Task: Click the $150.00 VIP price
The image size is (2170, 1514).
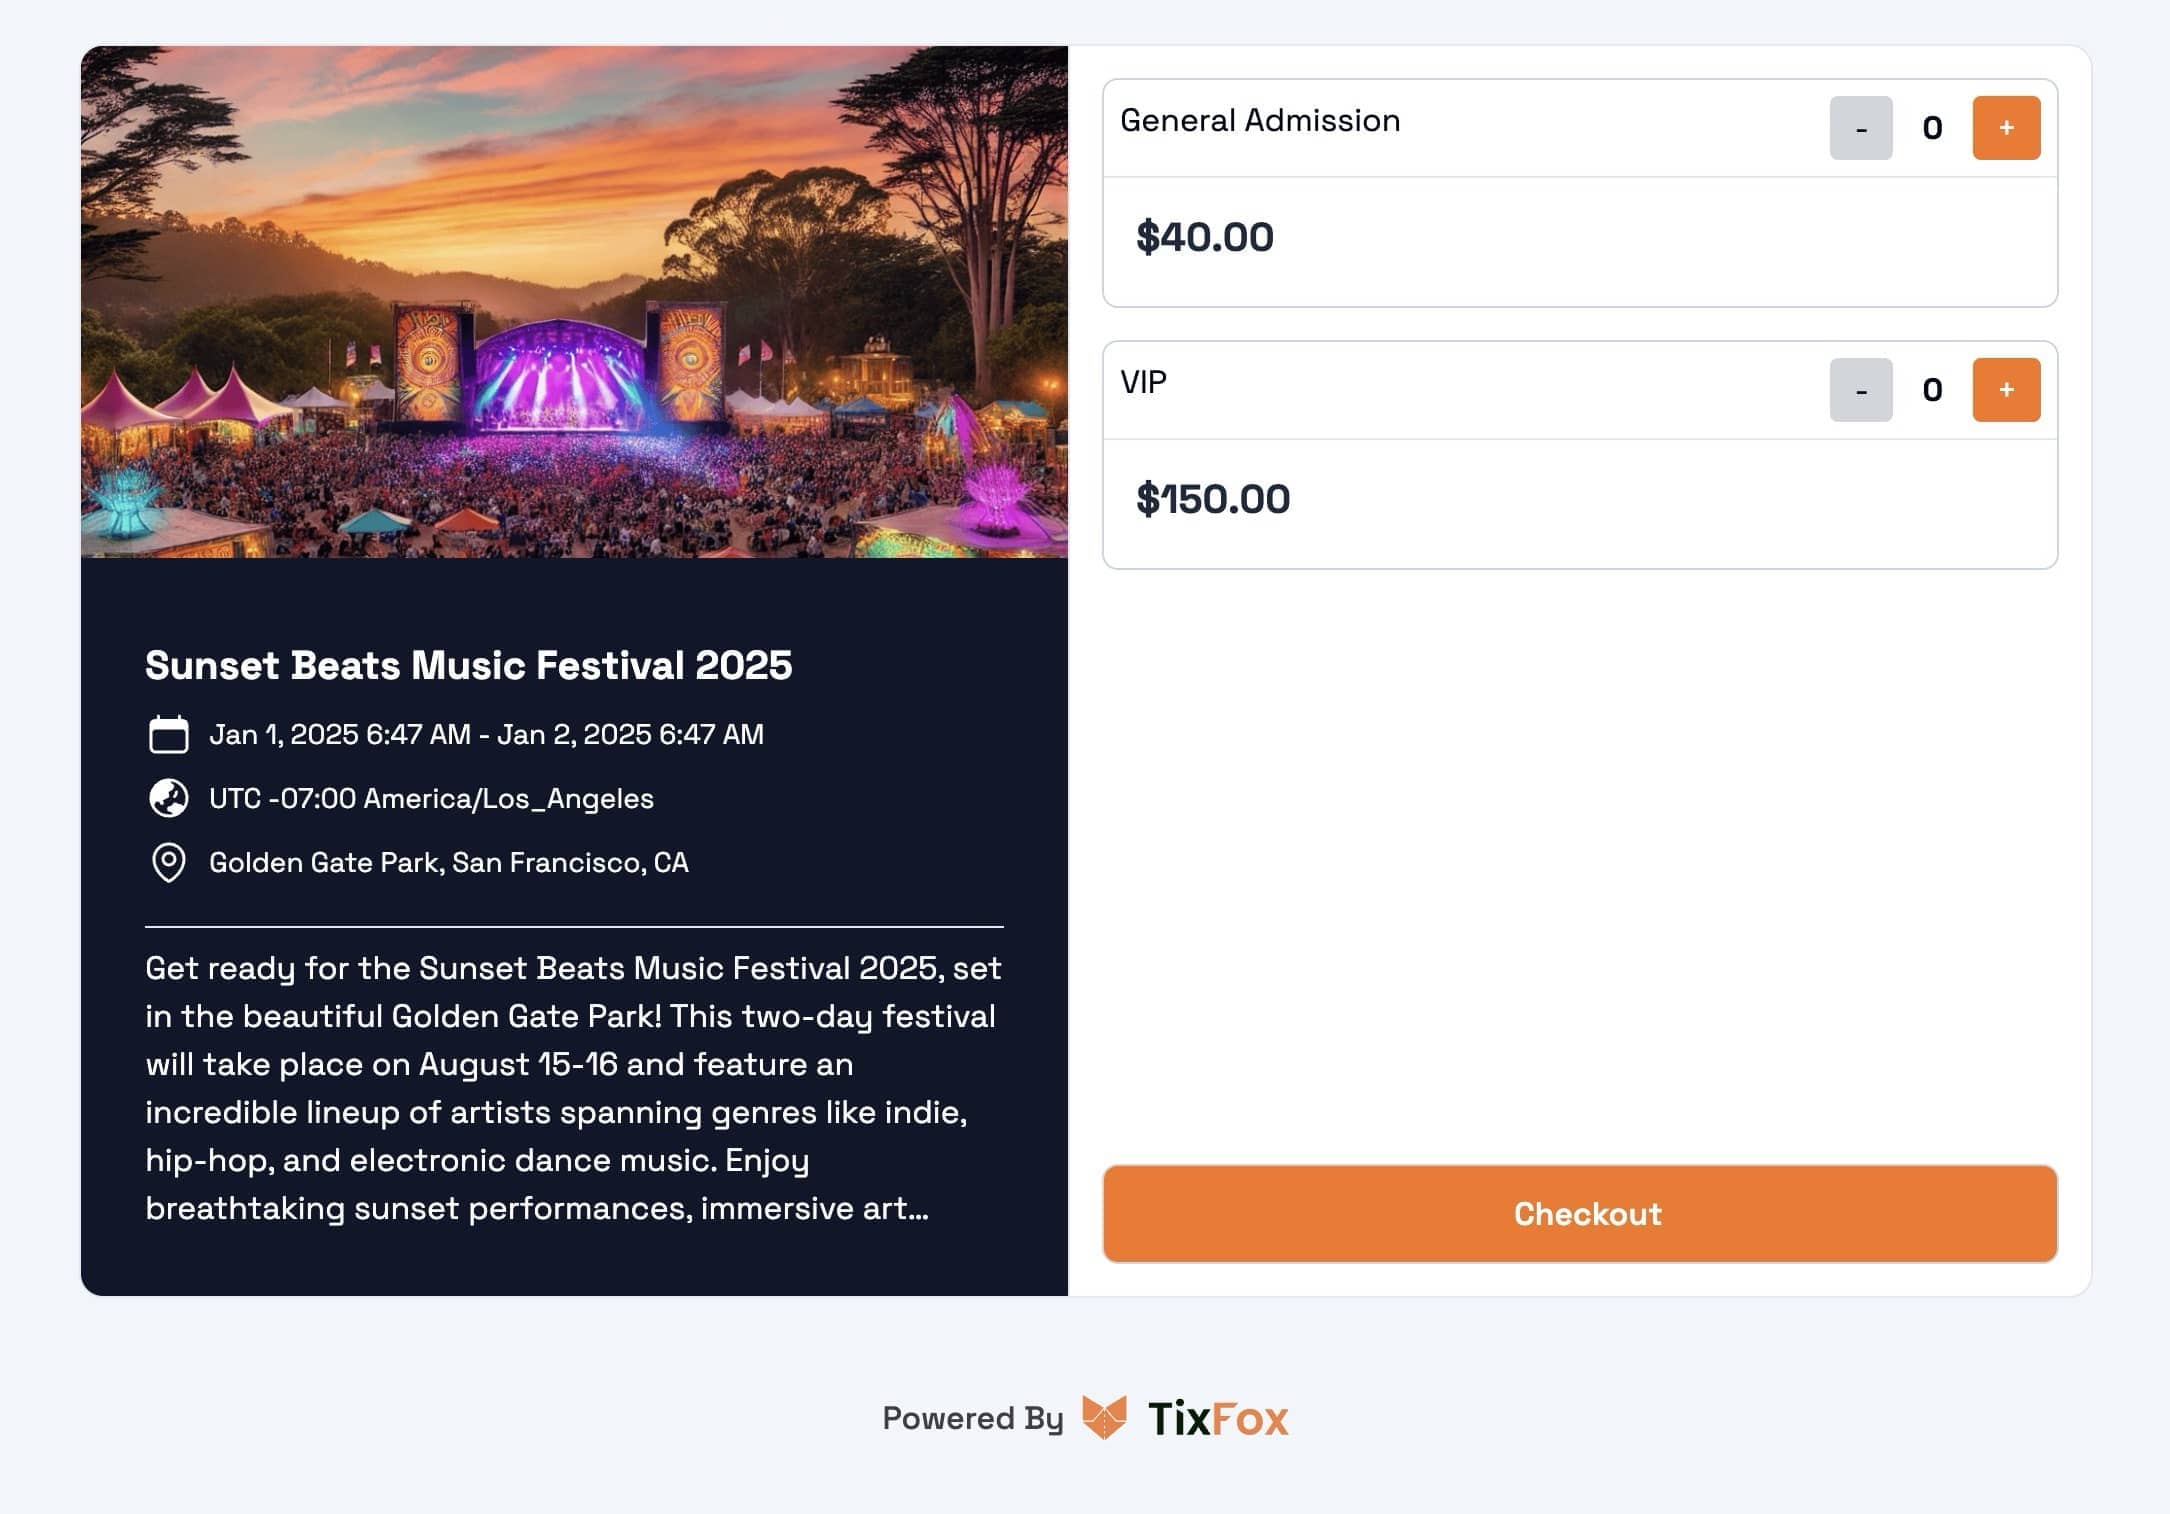Action: [x=1212, y=499]
